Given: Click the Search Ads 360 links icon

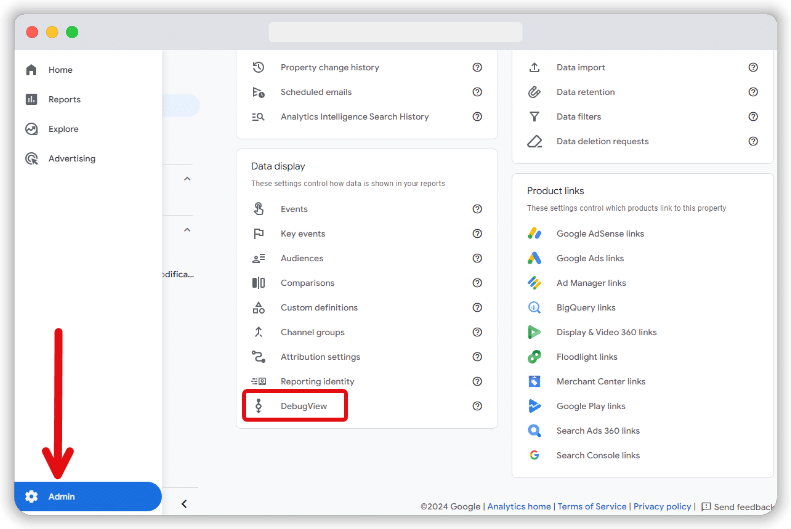Looking at the screenshot, I should (x=534, y=431).
